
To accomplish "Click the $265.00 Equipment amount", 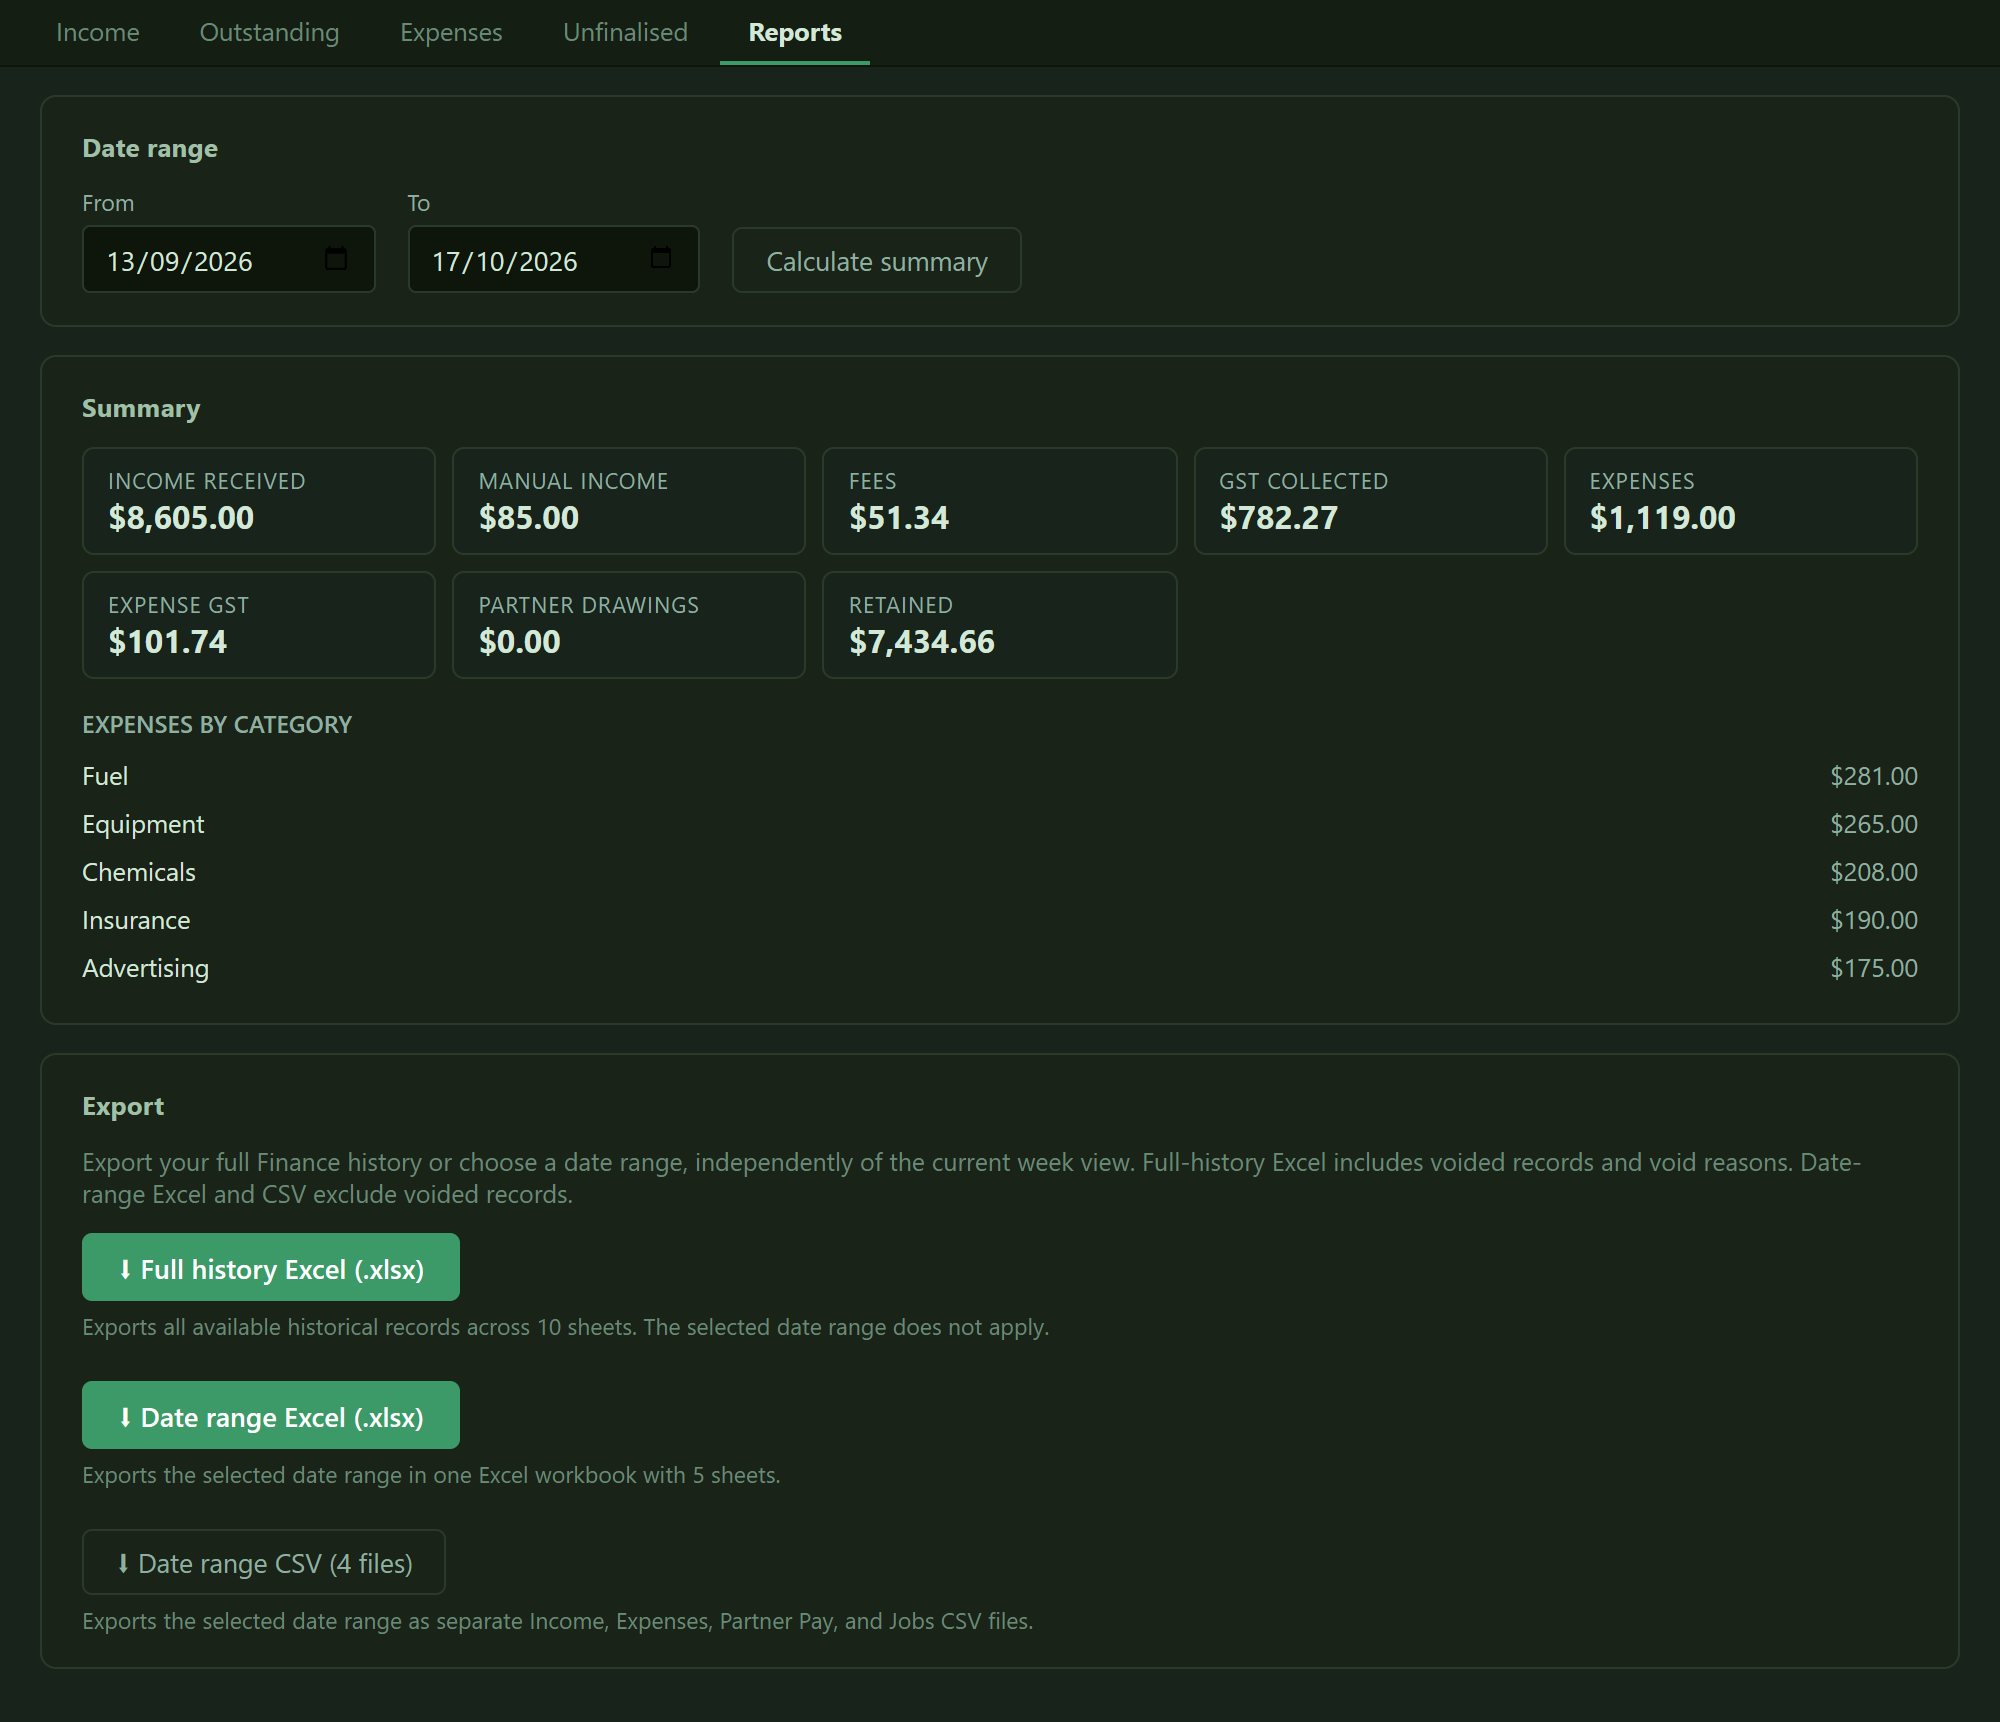I will click(1873, 824).
